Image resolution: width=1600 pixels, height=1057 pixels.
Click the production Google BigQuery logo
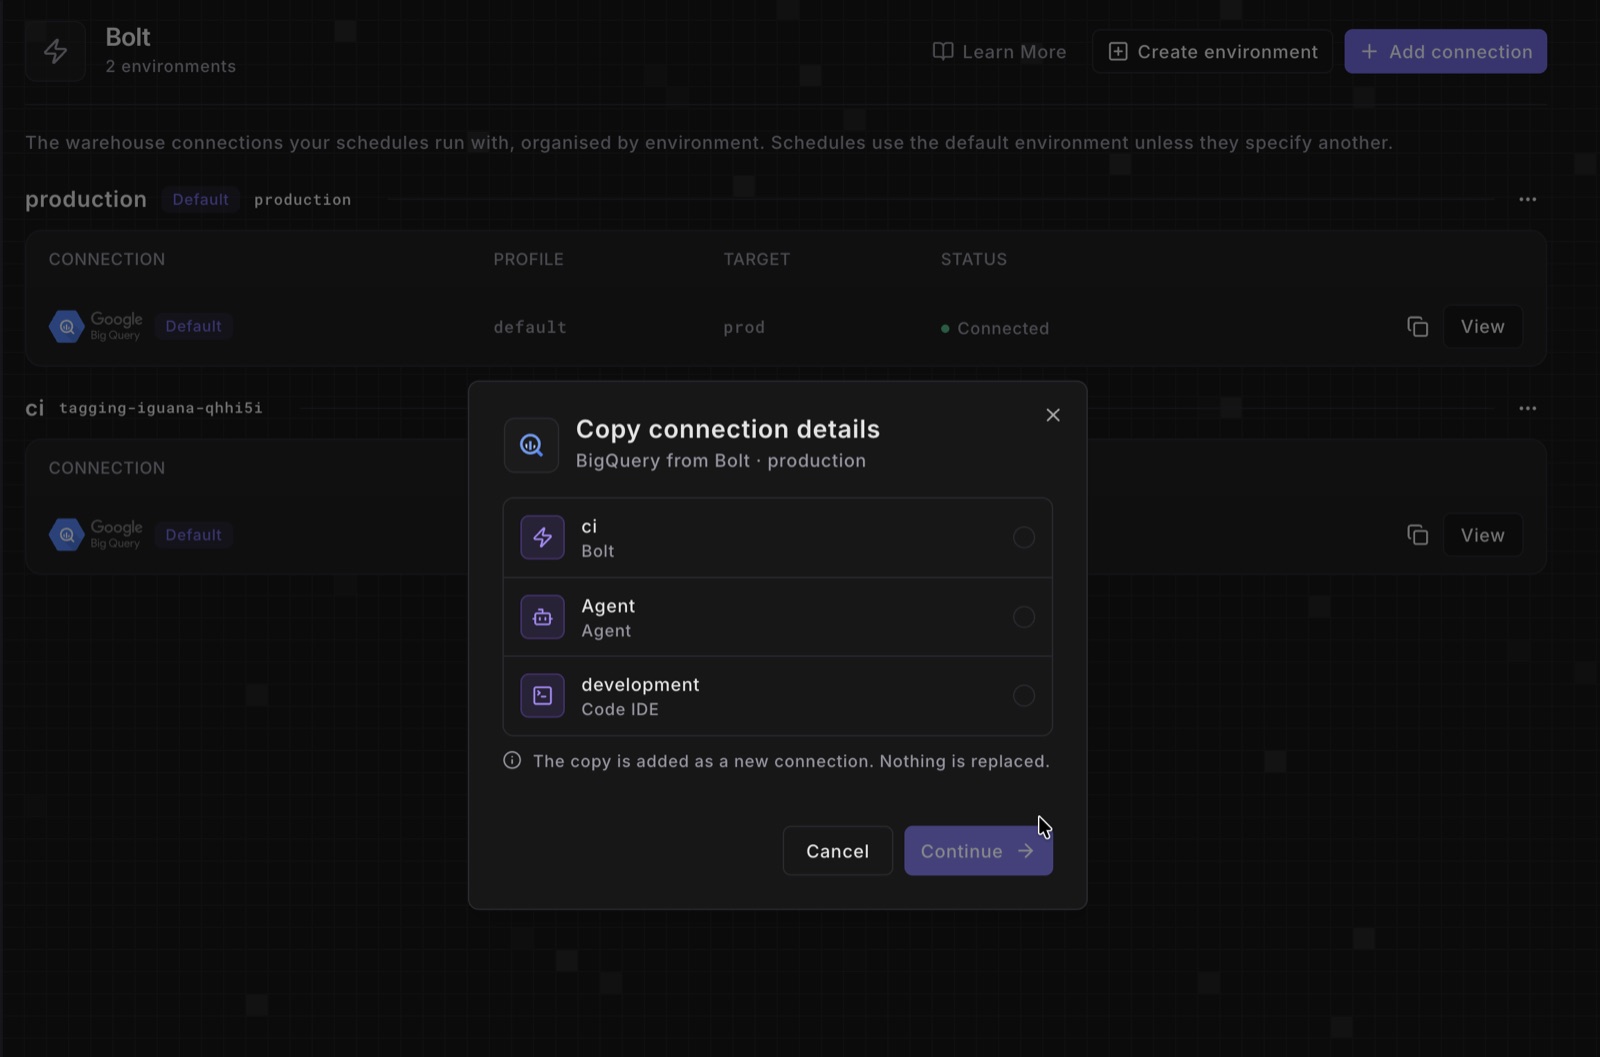96,326
